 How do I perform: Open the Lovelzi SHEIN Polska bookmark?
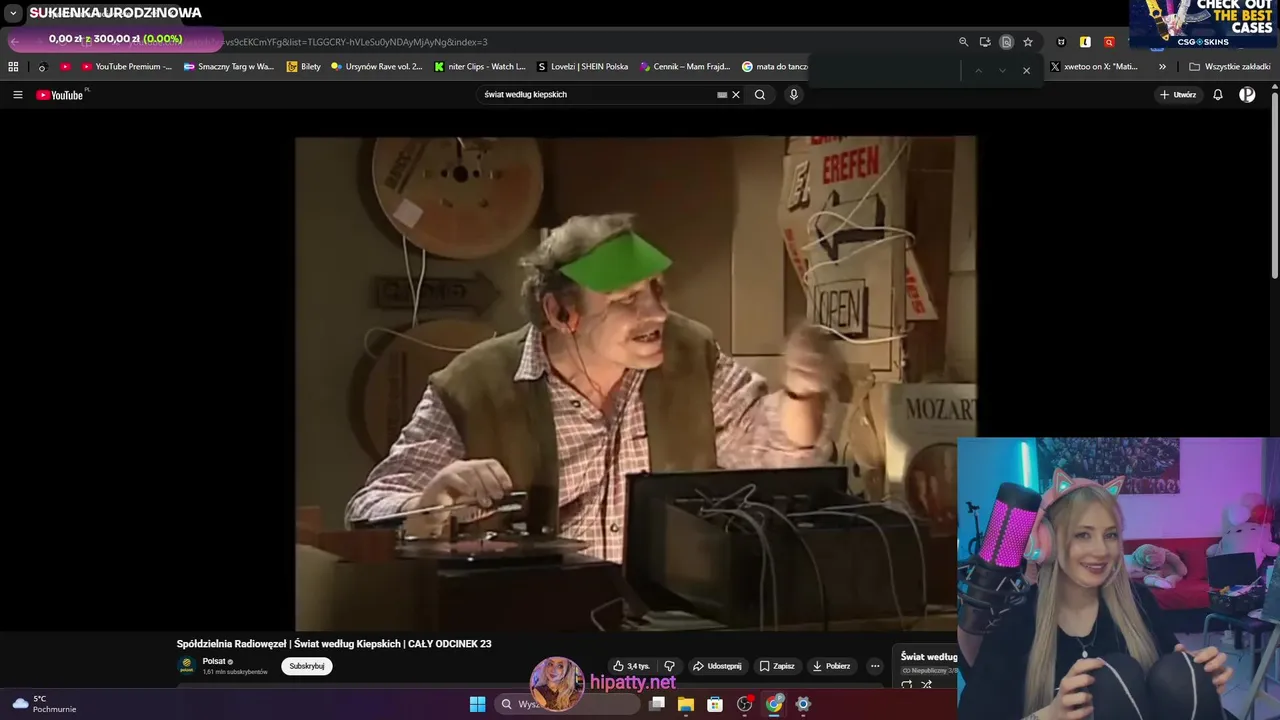583,67
